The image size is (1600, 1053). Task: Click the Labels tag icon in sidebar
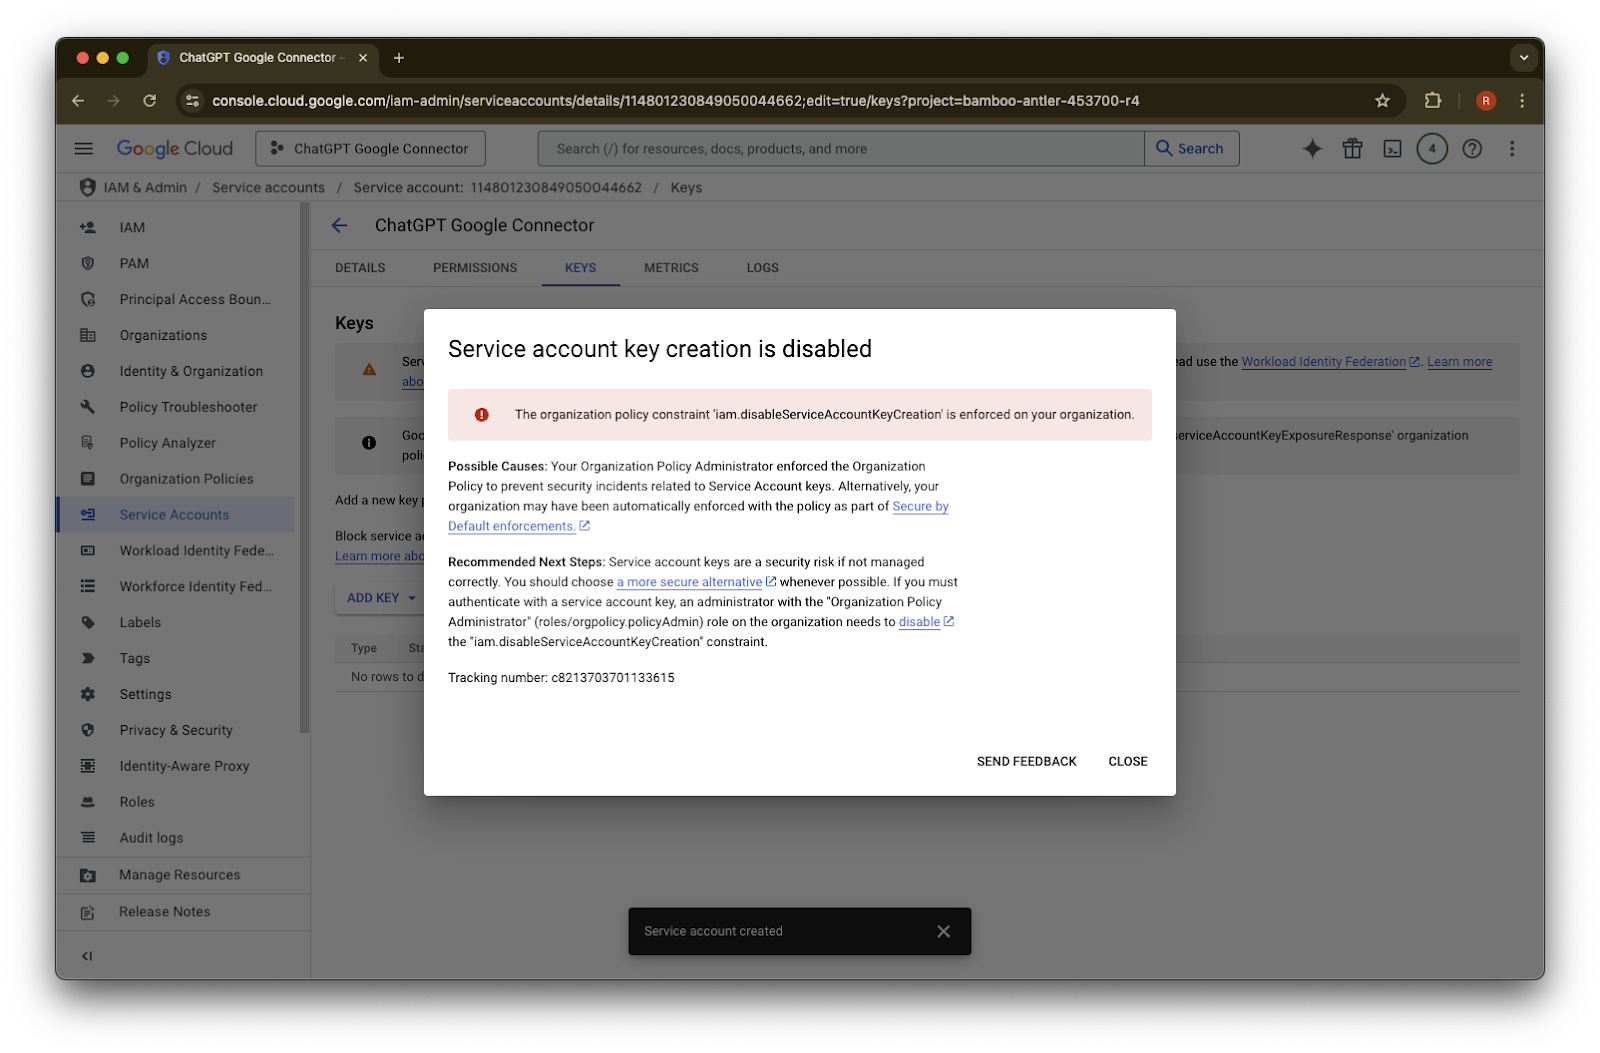88,623
